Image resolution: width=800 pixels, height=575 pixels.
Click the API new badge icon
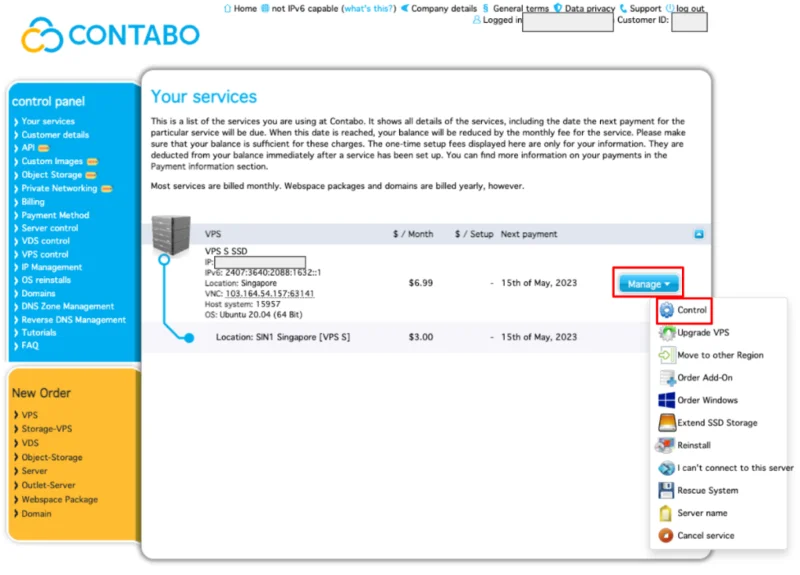coord(43,148)
